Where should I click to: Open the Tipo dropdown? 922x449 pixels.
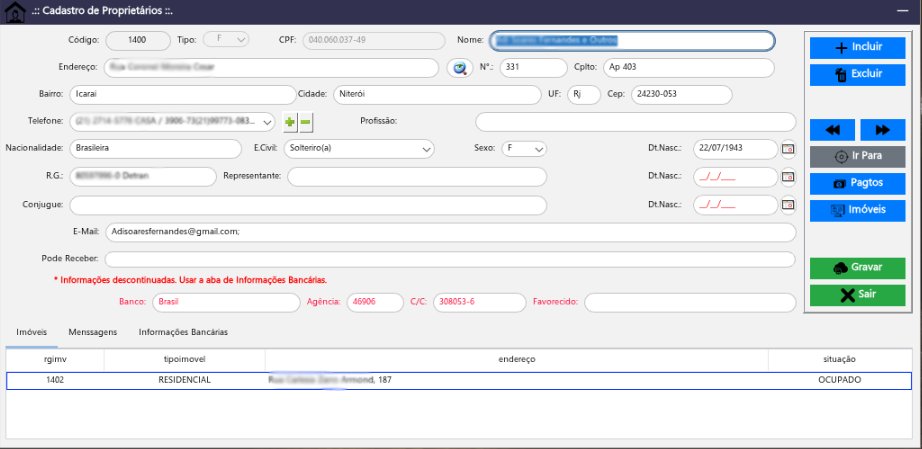click(x=240, y=40)
